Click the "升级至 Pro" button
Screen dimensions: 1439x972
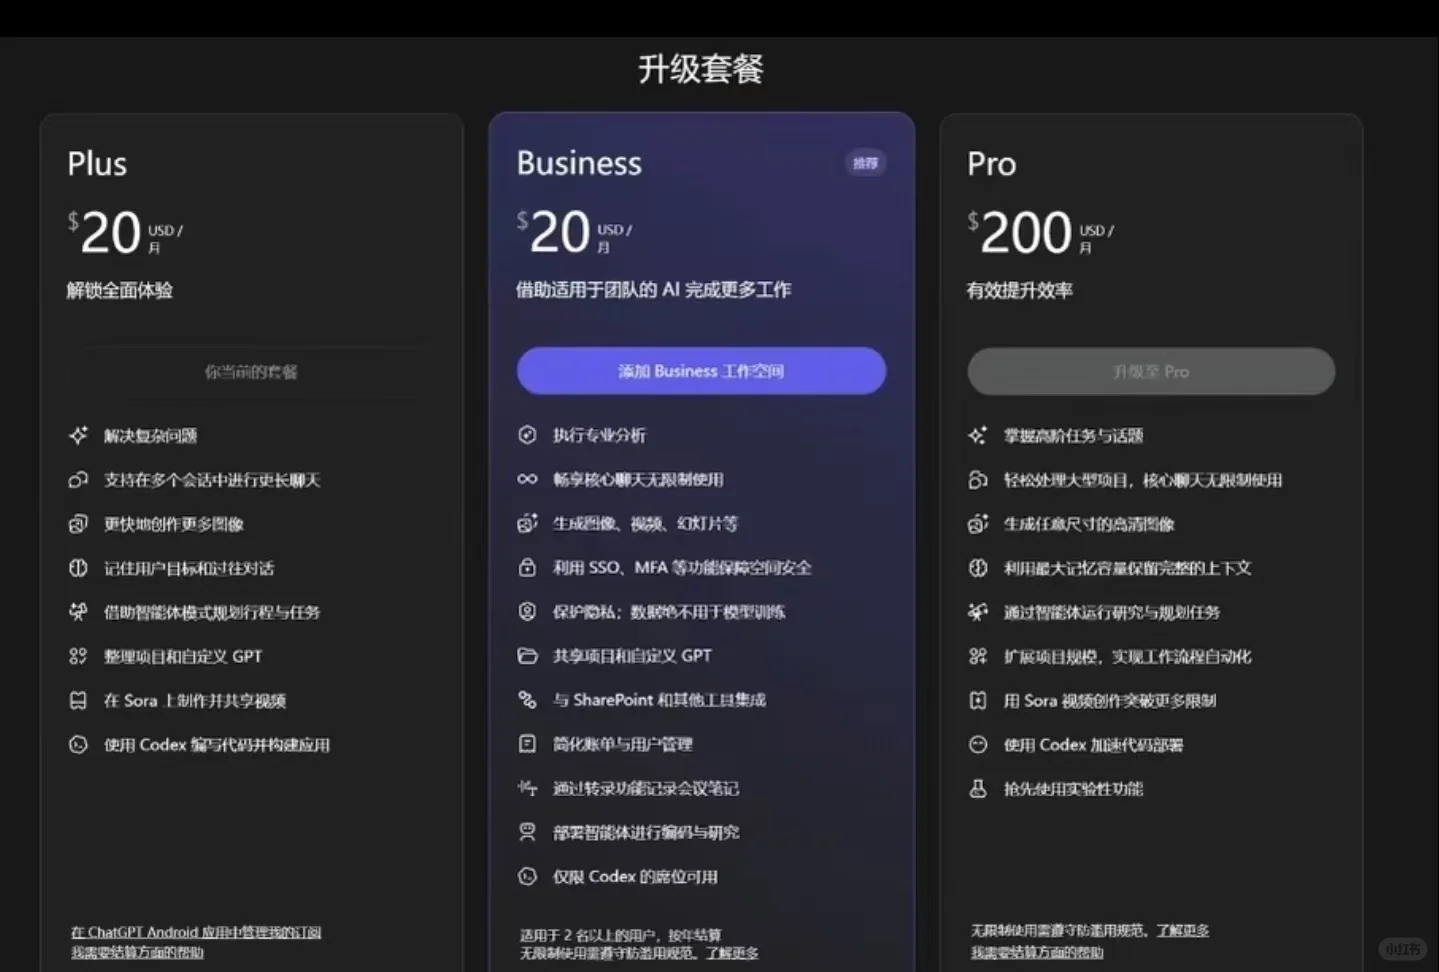pyautogui.click(x=1151, y=371)
